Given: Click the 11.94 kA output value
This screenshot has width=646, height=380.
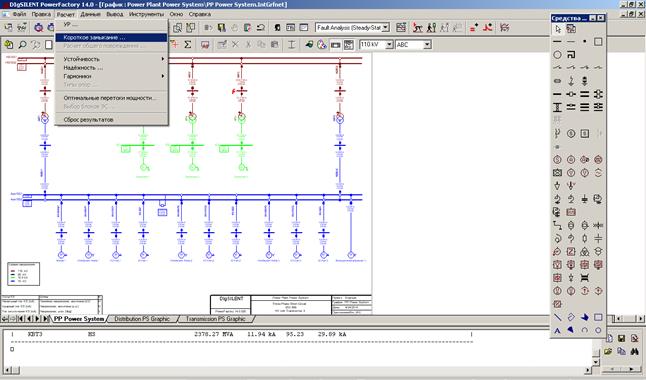Looking at the screenshot, I should [x=261, y=334].
